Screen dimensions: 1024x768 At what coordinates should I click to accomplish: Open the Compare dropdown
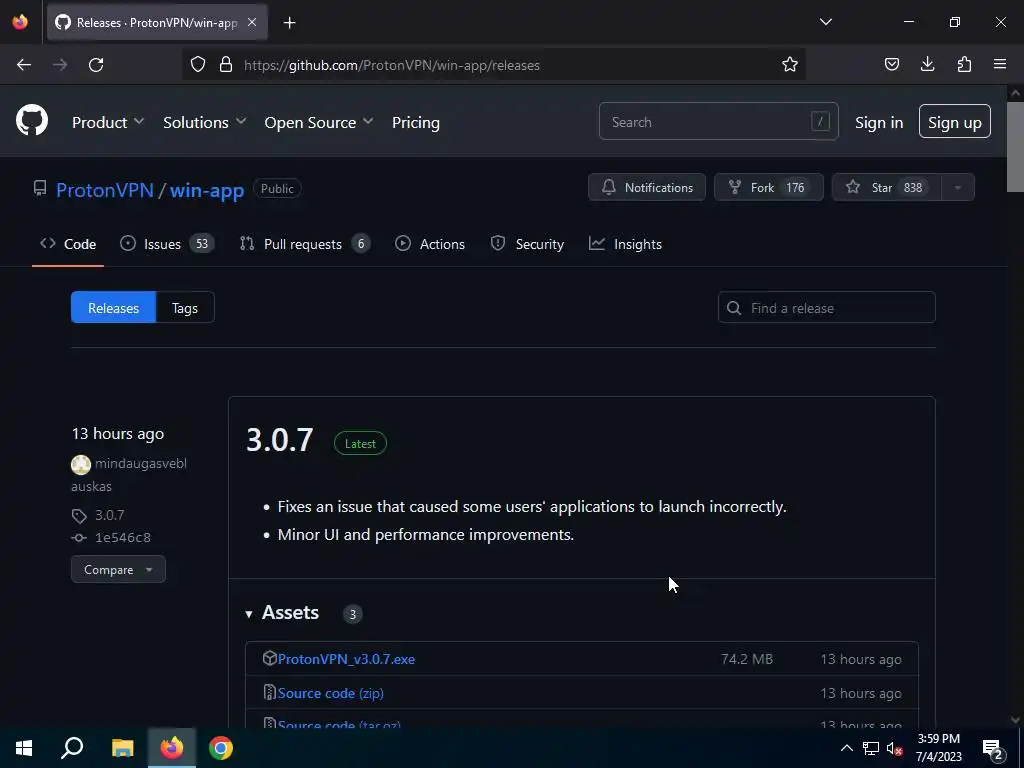pyautogui.click(x=118, y=569)
